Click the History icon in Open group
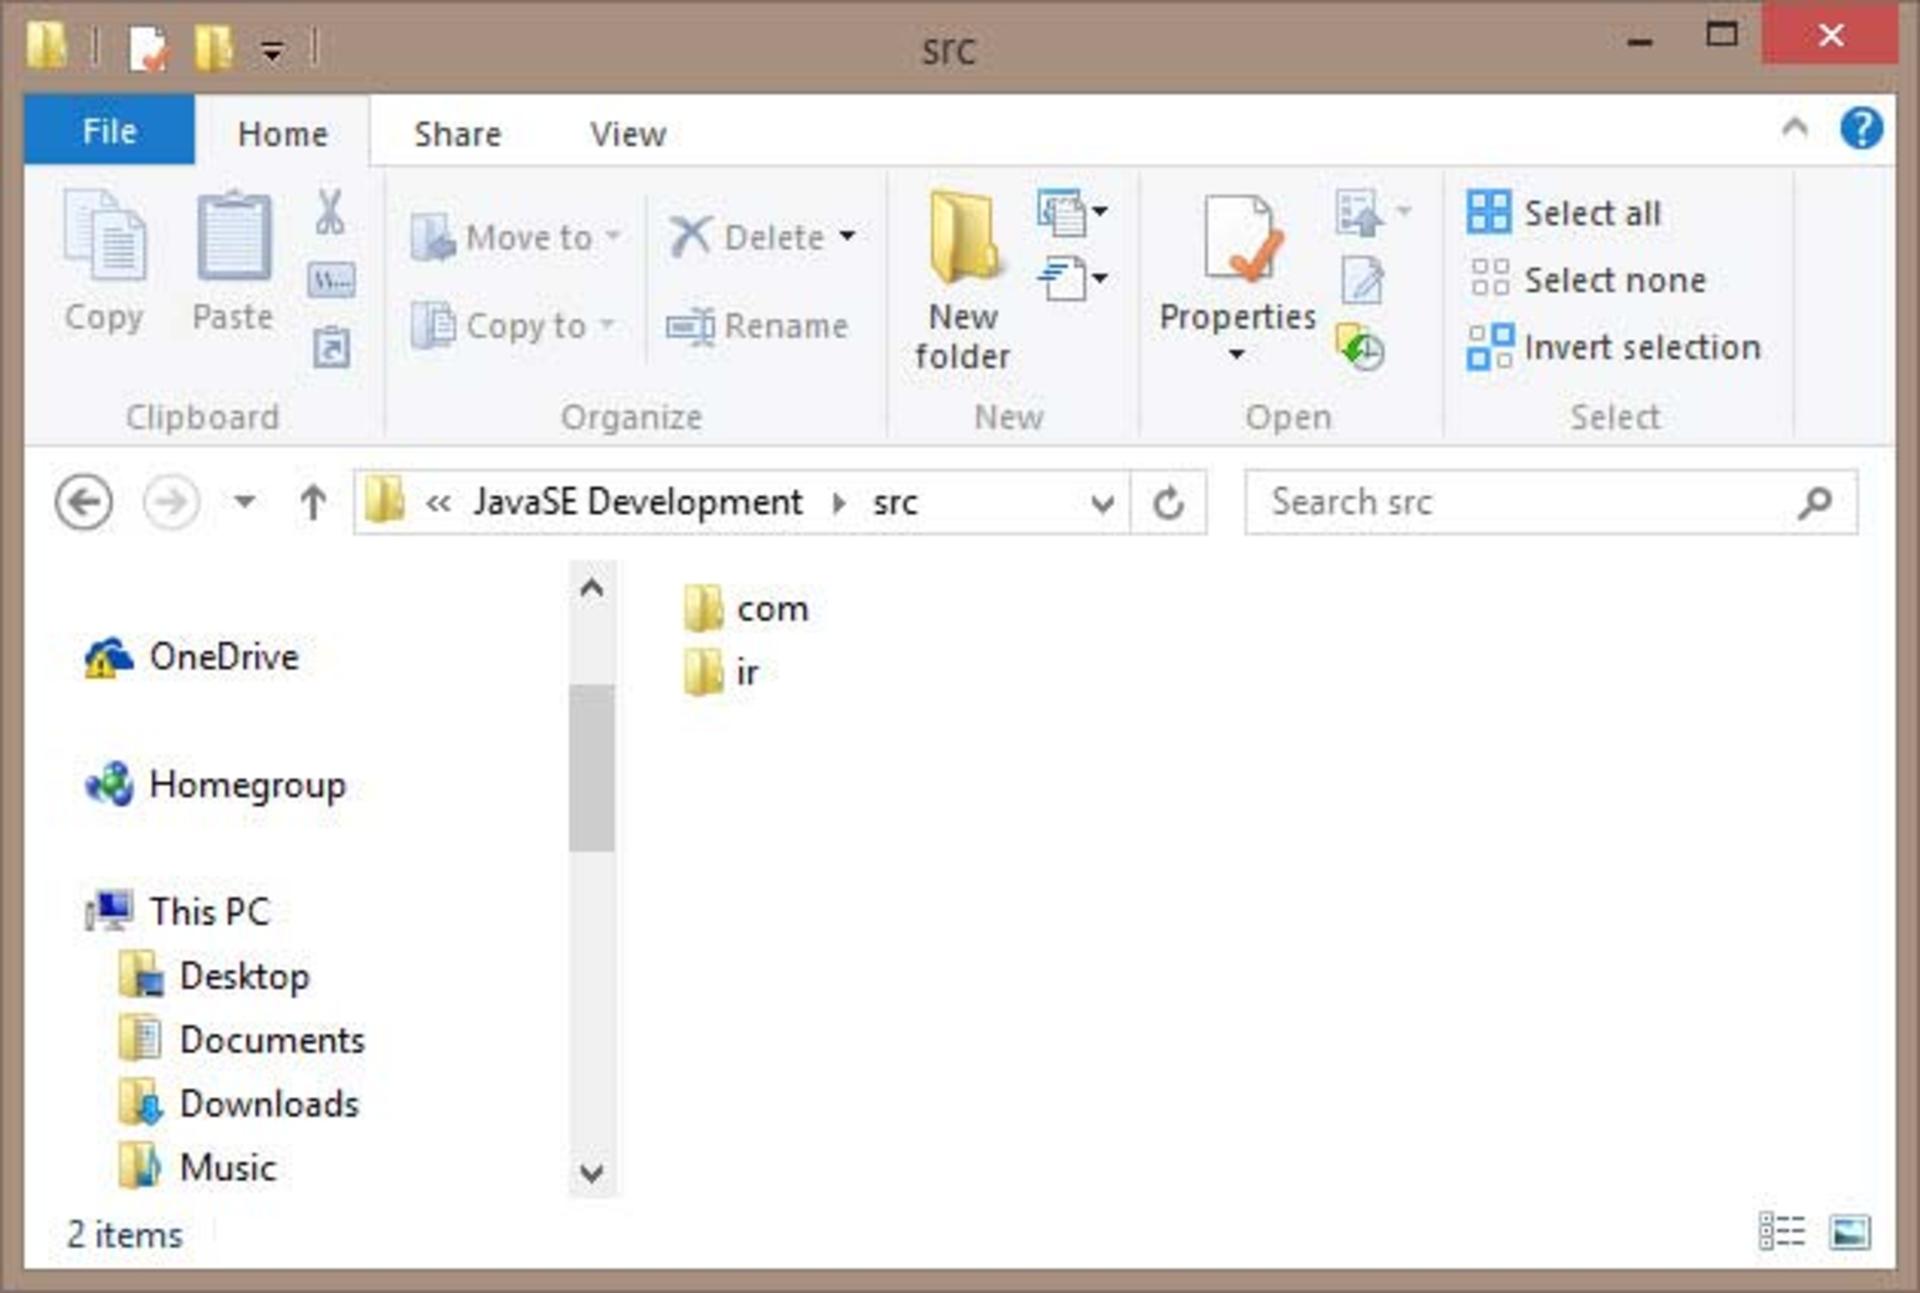This screenshot has height=1293, width=1920. click(x=1360, y=347)
